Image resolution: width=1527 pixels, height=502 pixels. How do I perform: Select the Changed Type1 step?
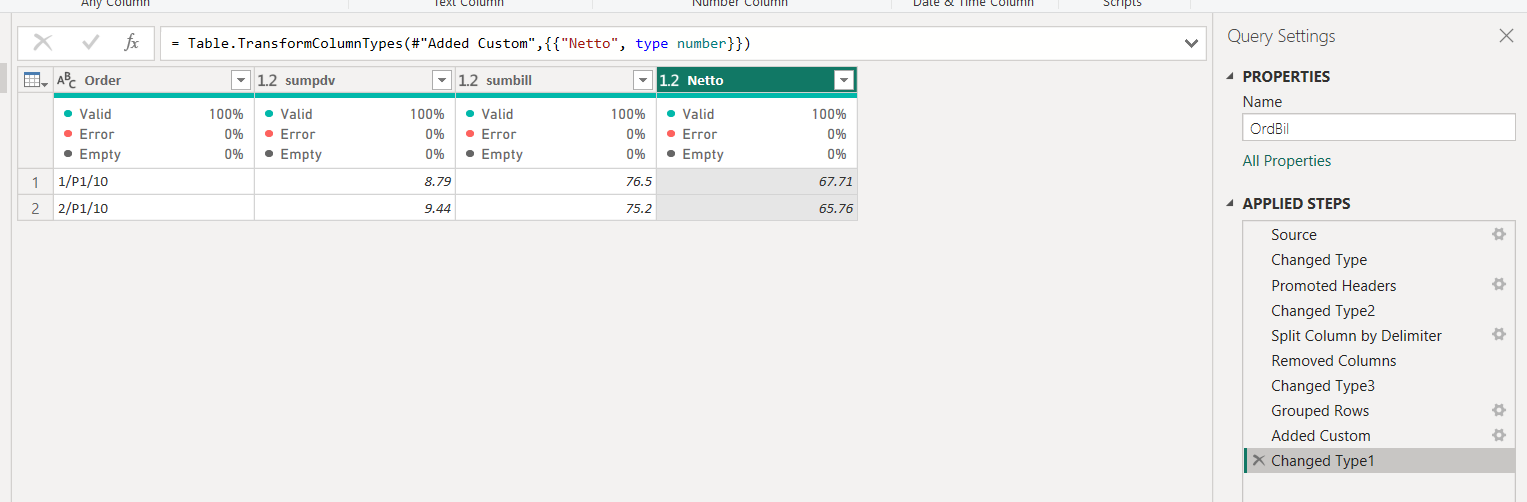point(1379,461)
